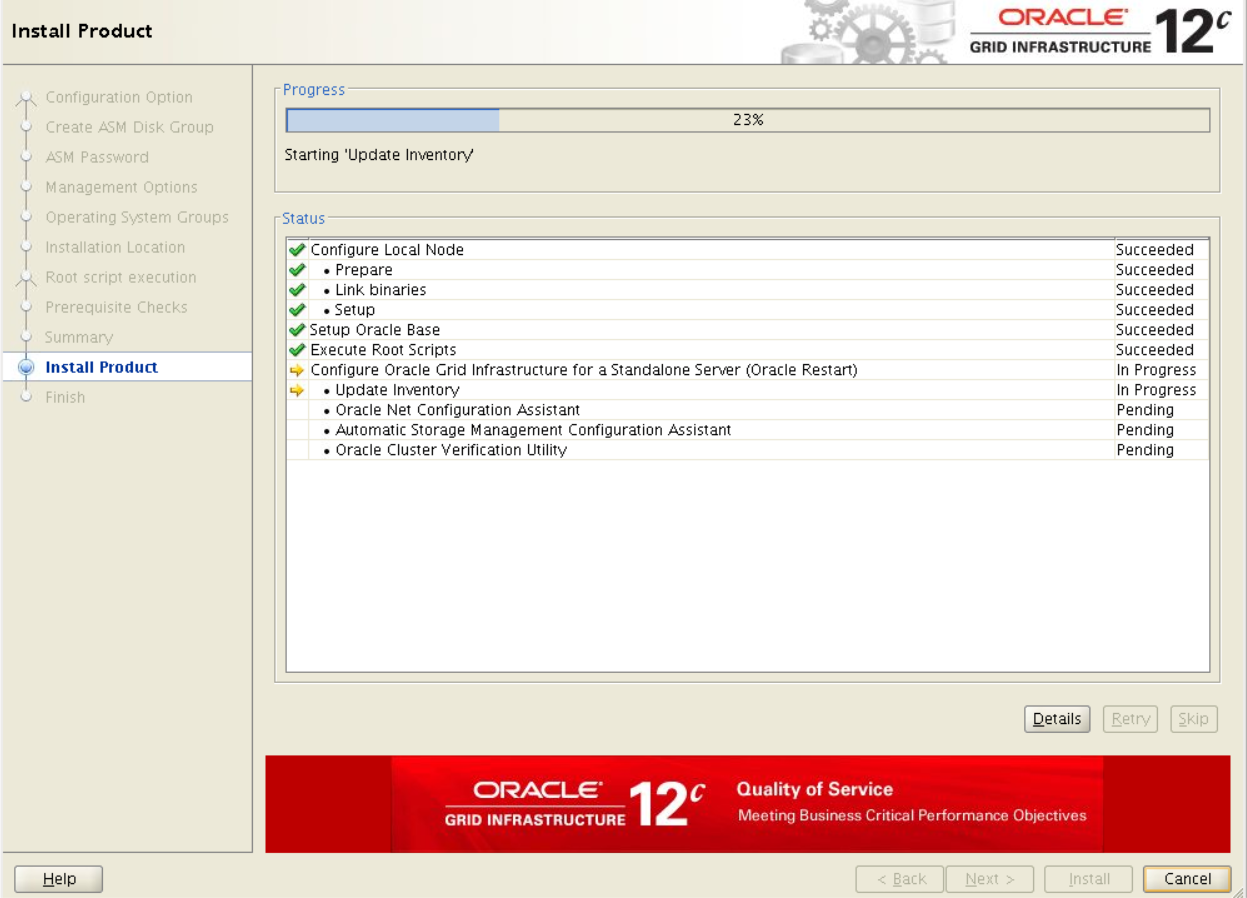Select Configuration Option step in sidebar
Image resolution: width=1247 pixels, height=898 pixels.
point(119,97)
